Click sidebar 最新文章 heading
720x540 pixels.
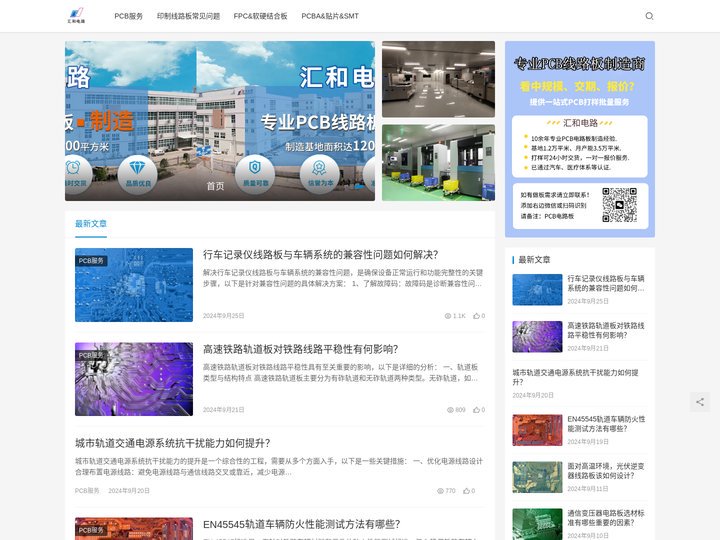coord(534,260)
